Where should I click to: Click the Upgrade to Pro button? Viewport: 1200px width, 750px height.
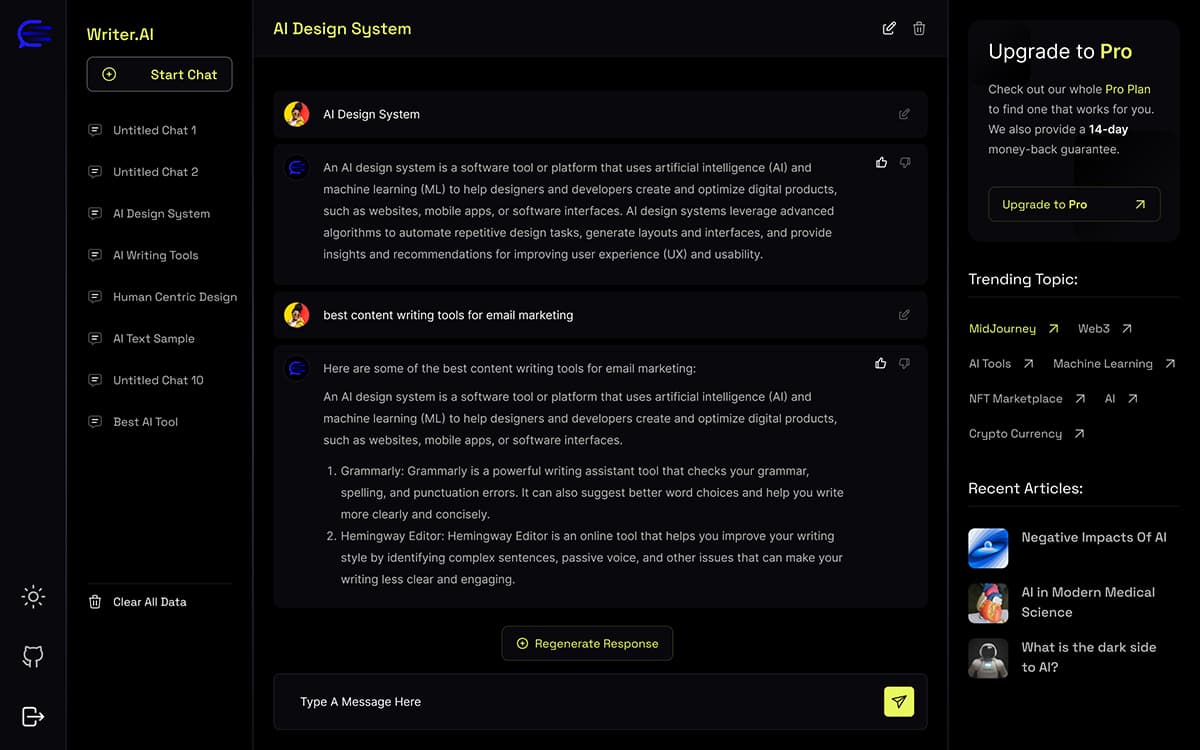pyautogui.click(x=1074, y=204)
